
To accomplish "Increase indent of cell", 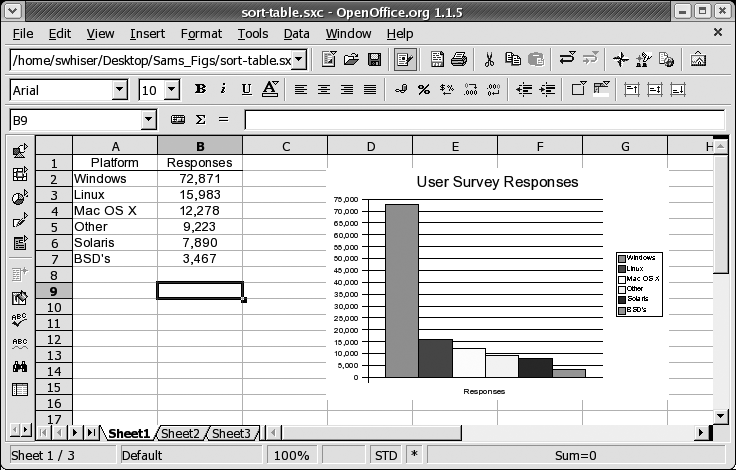I will [547, 89].
